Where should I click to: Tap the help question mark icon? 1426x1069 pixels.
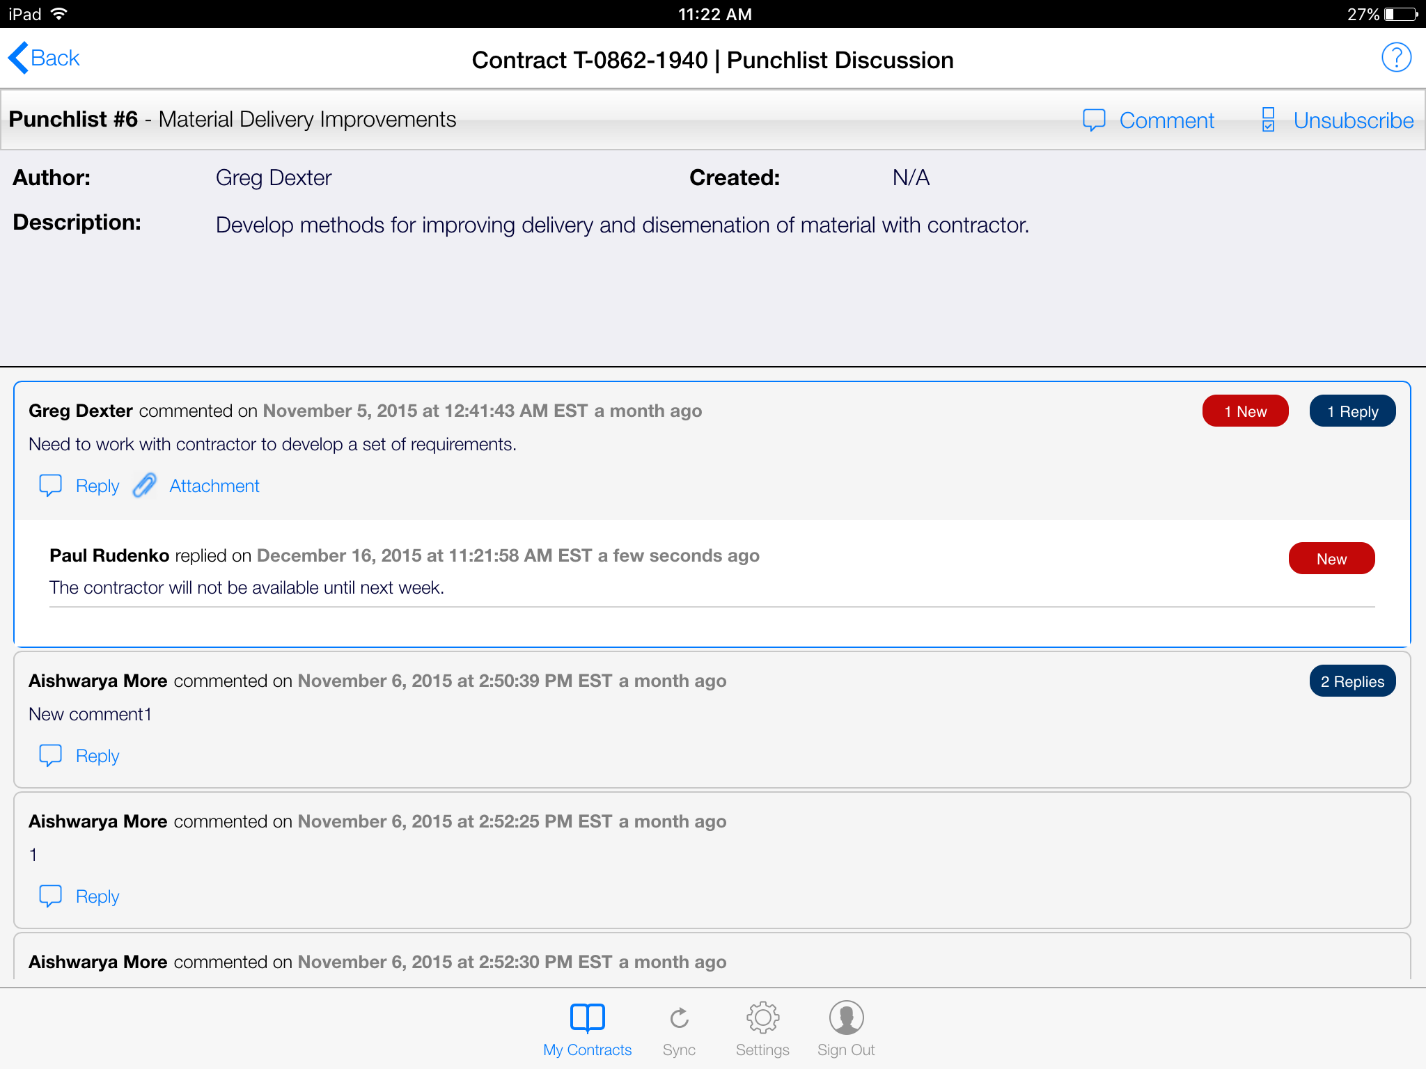tap(1396, 58)
